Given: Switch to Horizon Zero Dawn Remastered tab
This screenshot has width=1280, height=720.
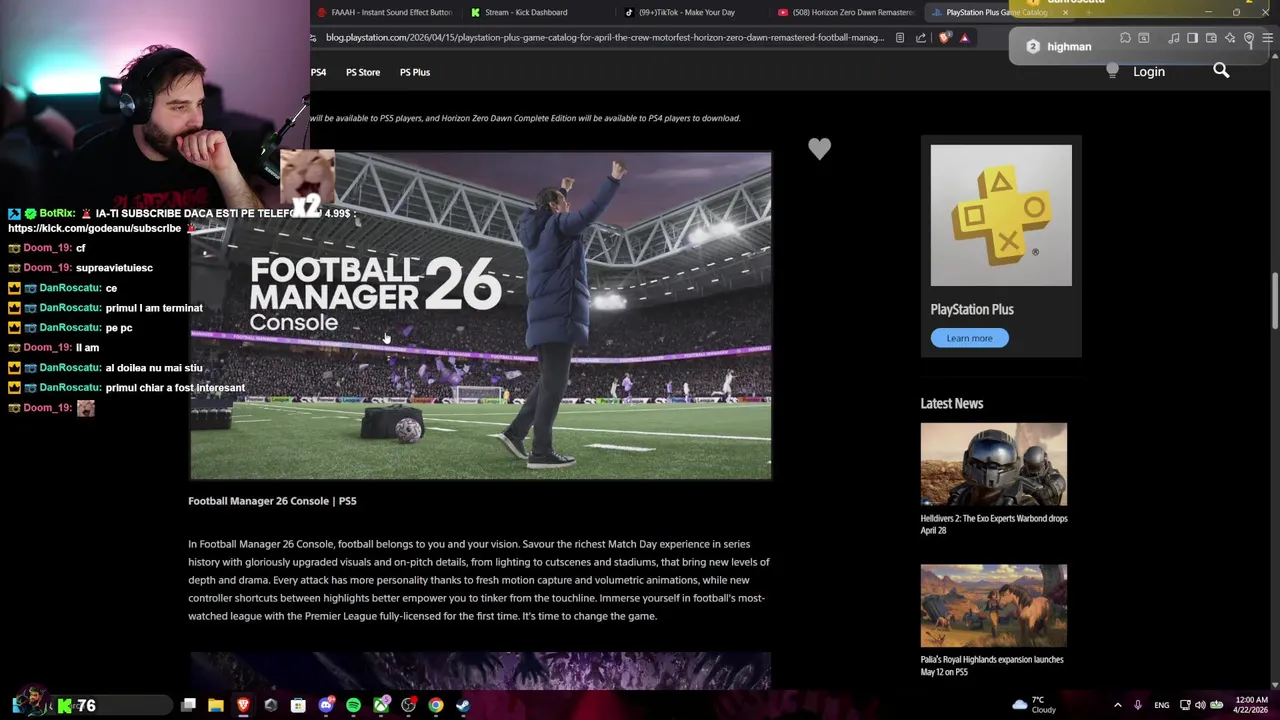Looking at the screenshot, I should click(x=846, y=12).
